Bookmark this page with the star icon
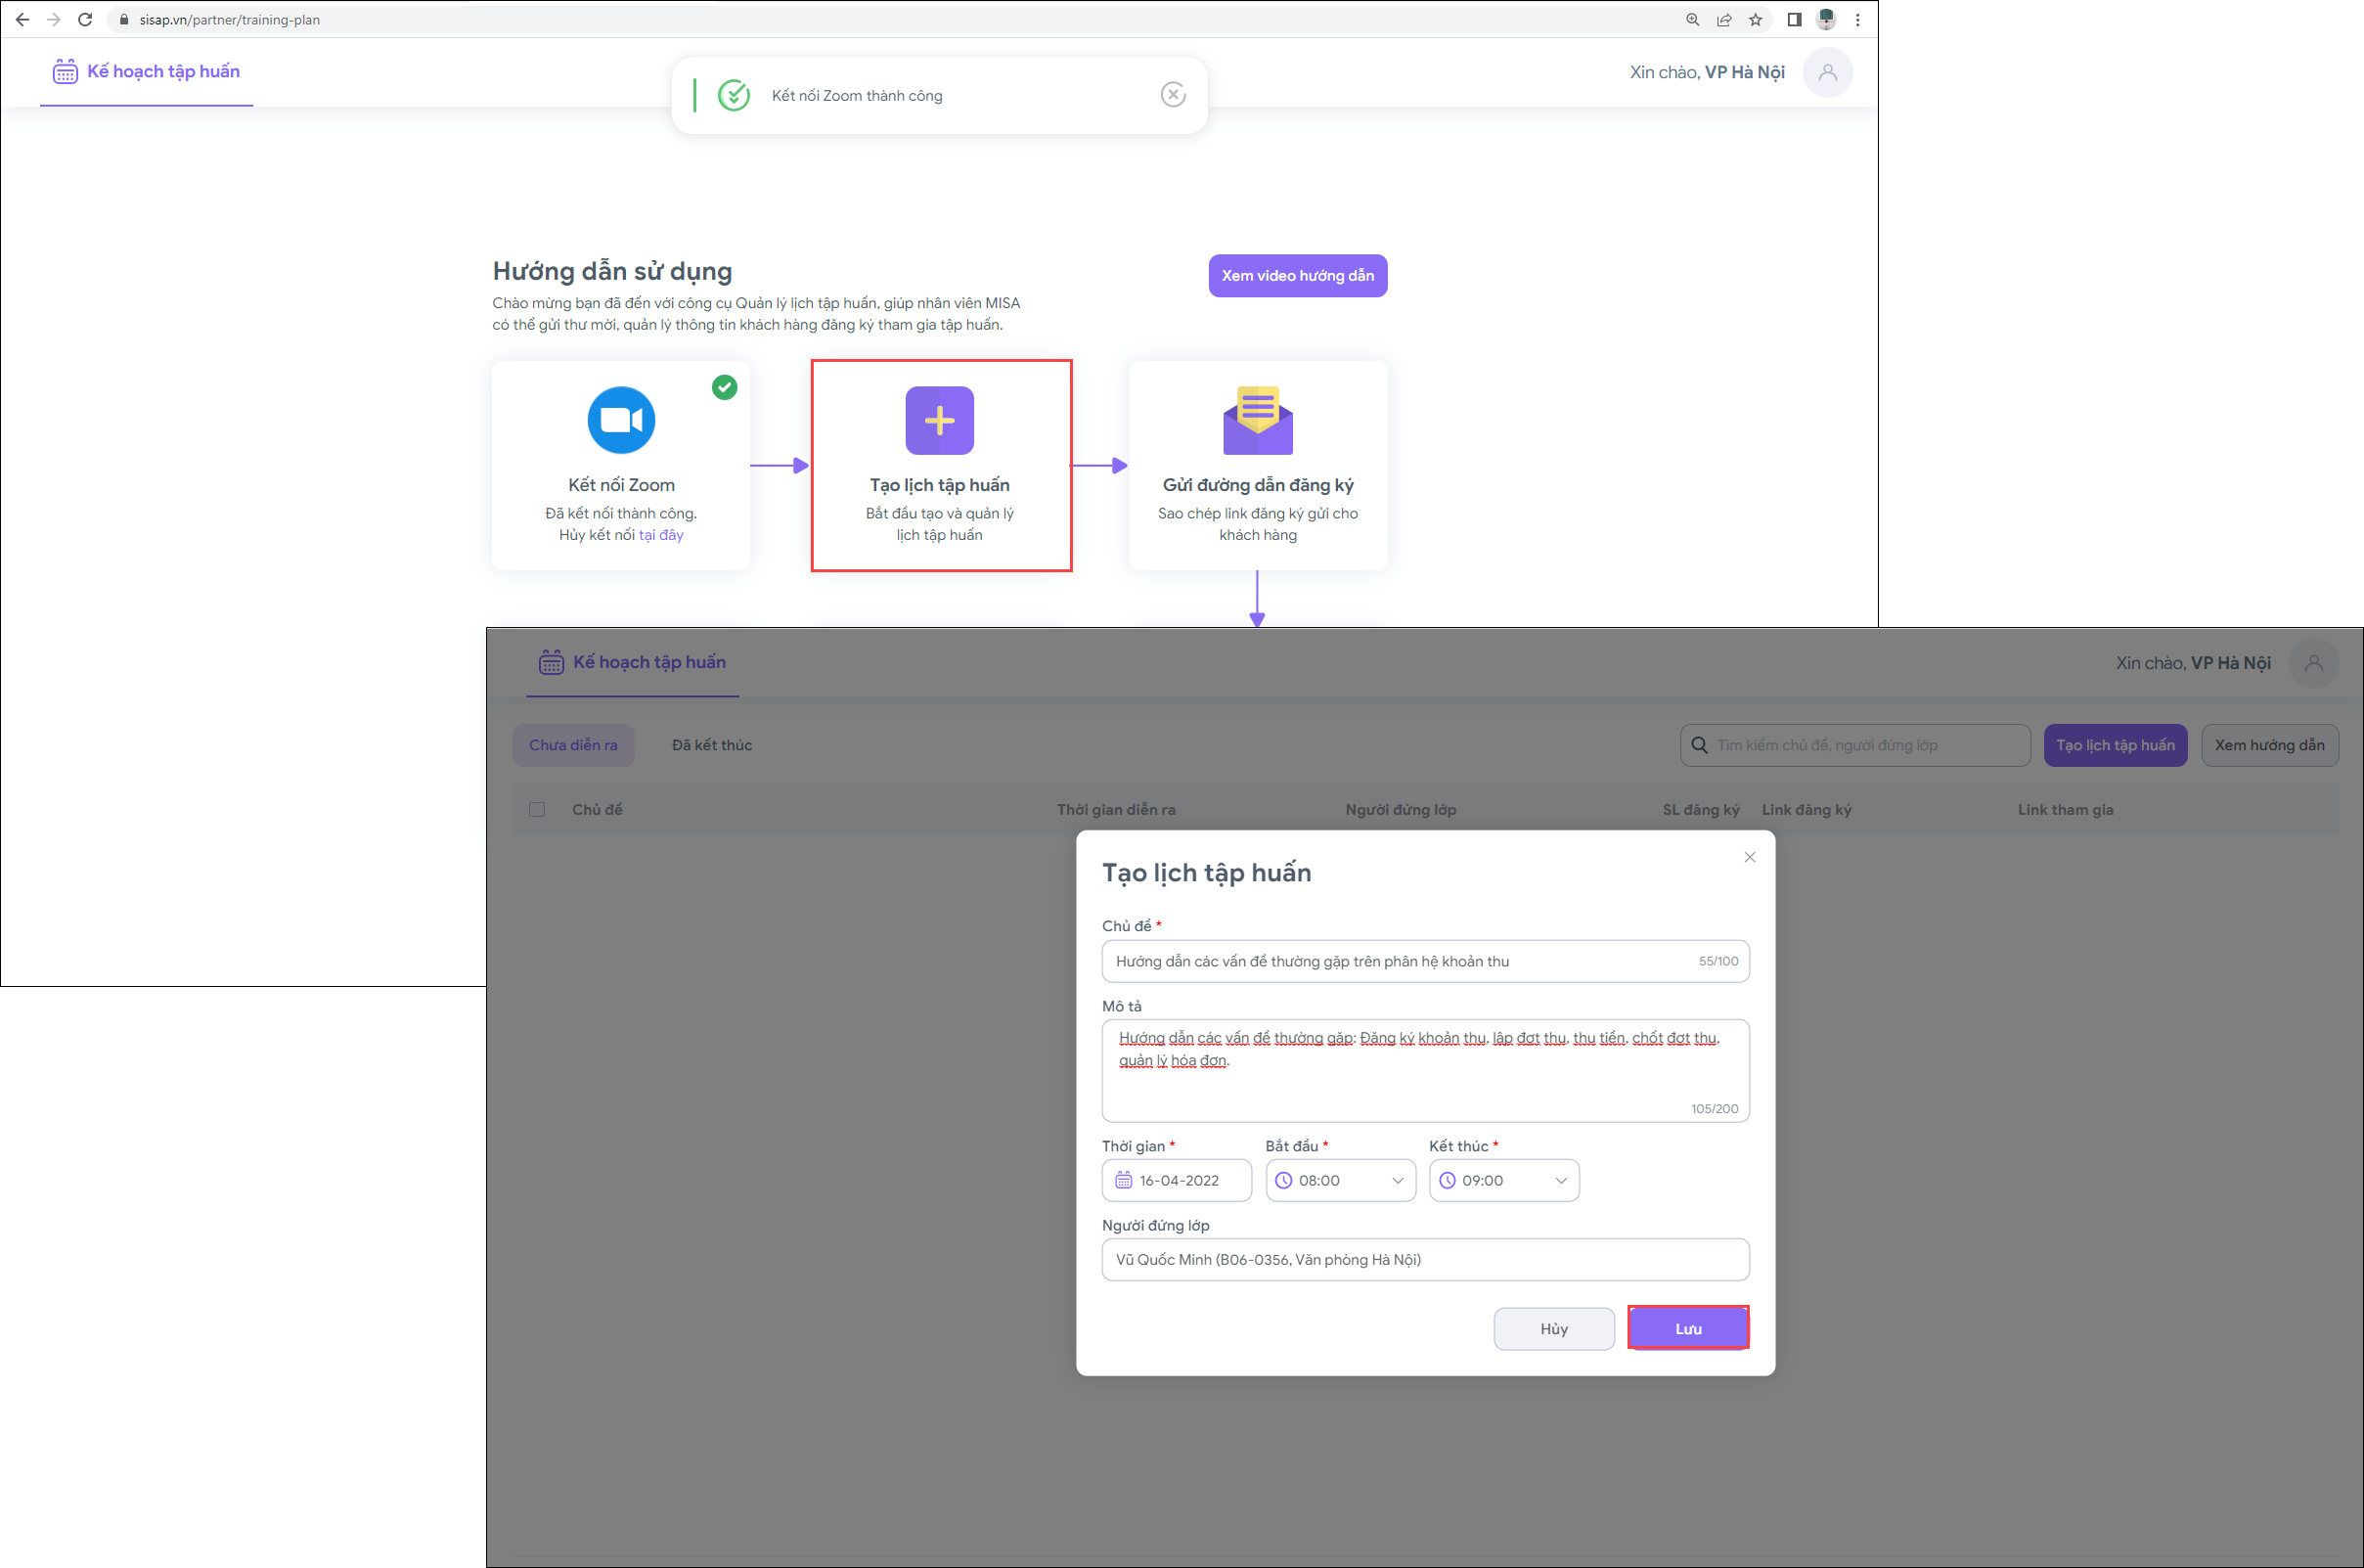This screenshot has width=2364, height=1568. tap(1755, 19)
